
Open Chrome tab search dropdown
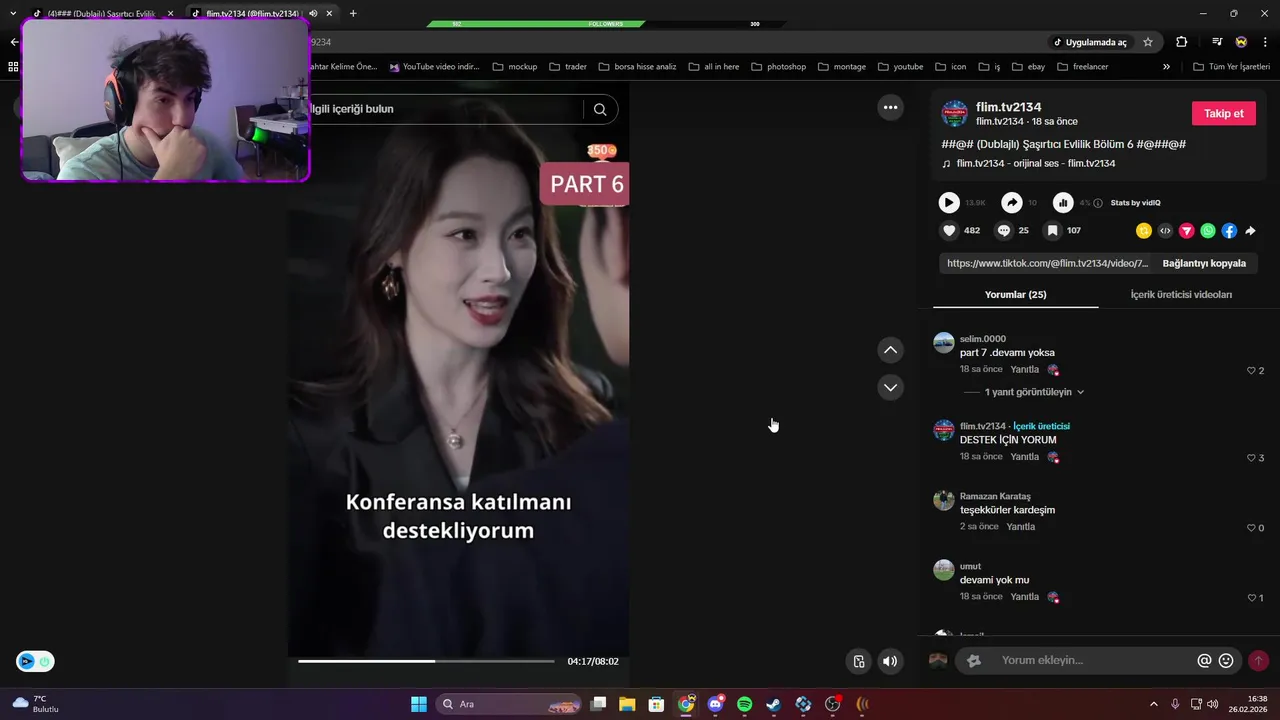click(x=13, y=13)
